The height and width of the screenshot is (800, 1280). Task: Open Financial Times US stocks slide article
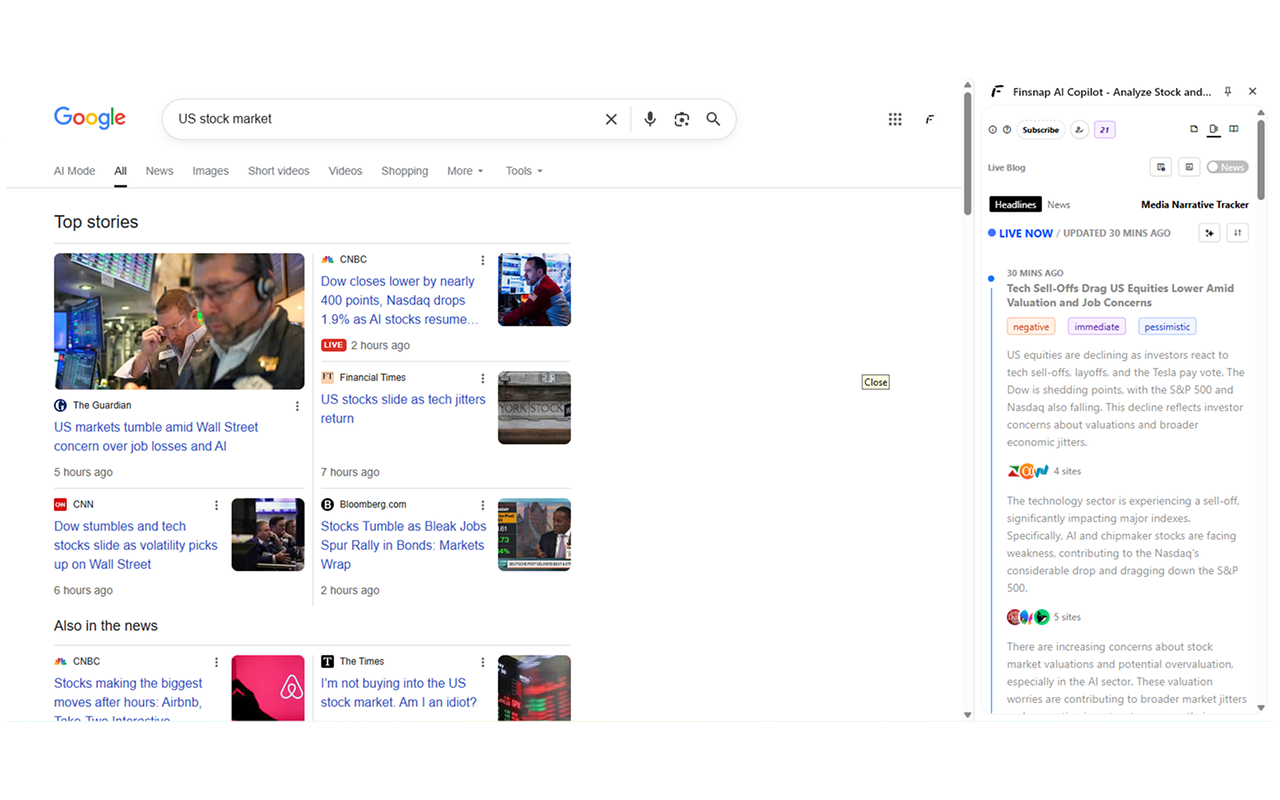click(403, 409)
